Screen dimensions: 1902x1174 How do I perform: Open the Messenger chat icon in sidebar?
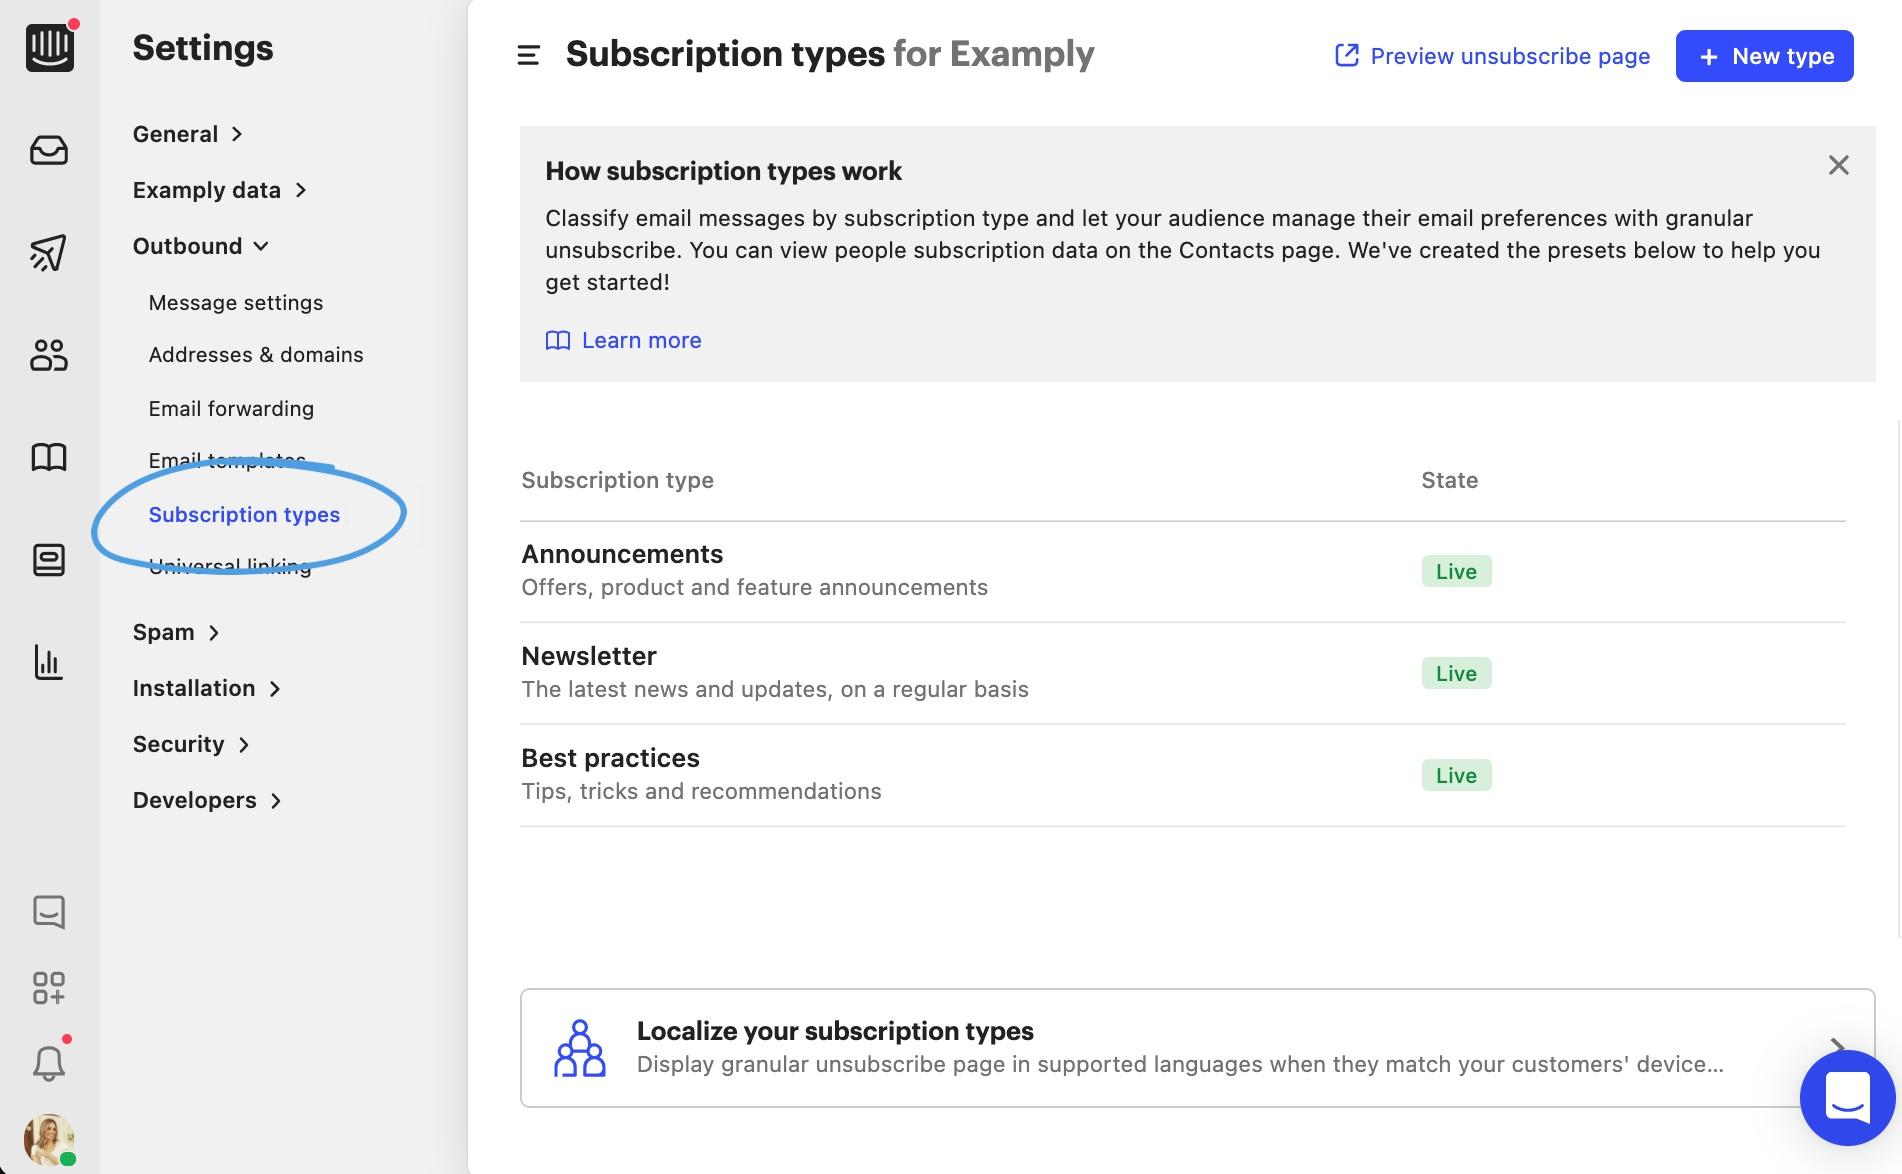click(x=49, y=912)
